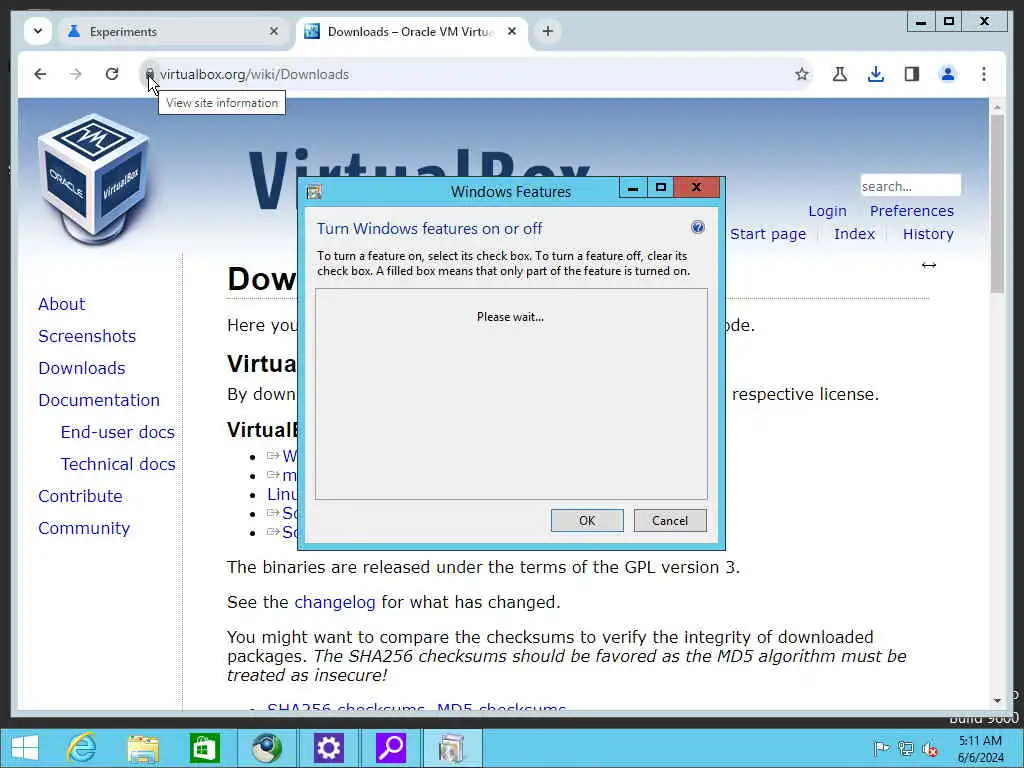The height and width of the screenshot is (768, 1024).
Task: Open the Chrome profile avatar
Action: point(948,74)
